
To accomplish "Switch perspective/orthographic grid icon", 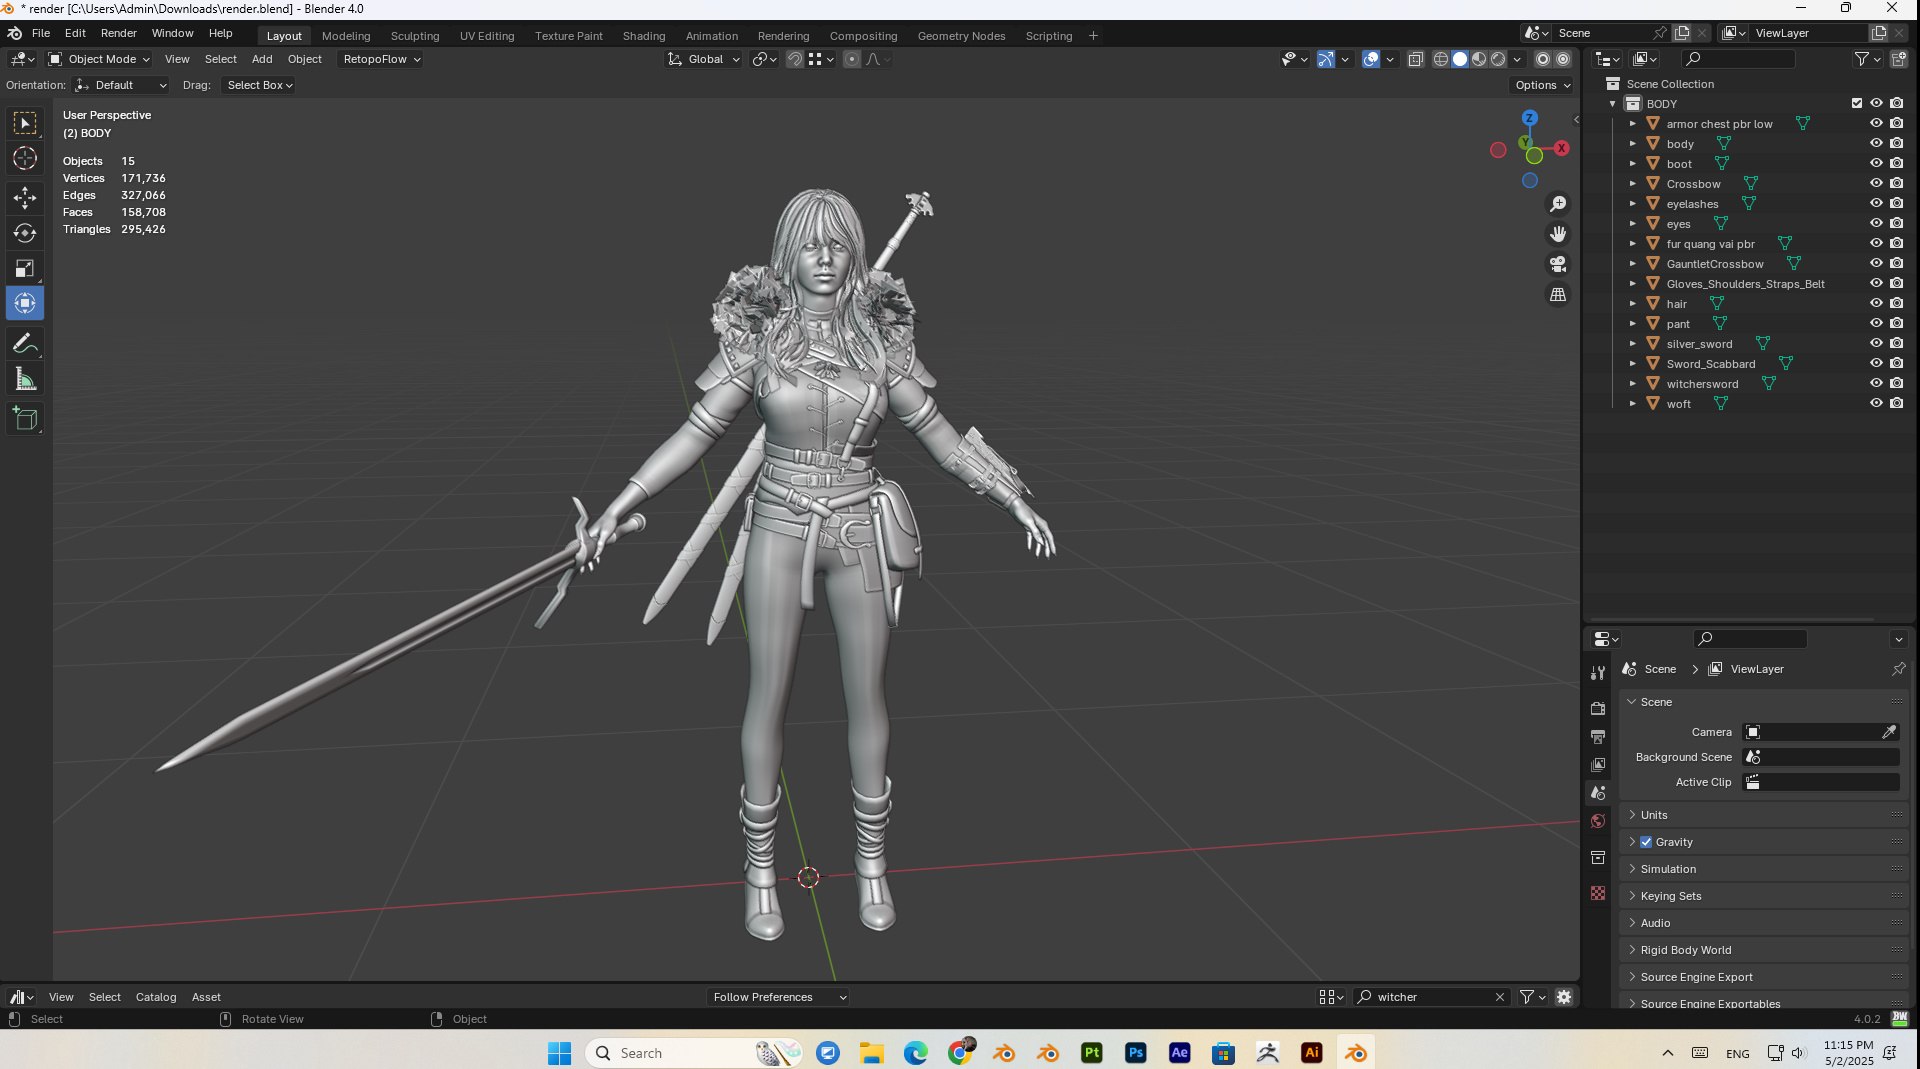I will coord(1558,294).
